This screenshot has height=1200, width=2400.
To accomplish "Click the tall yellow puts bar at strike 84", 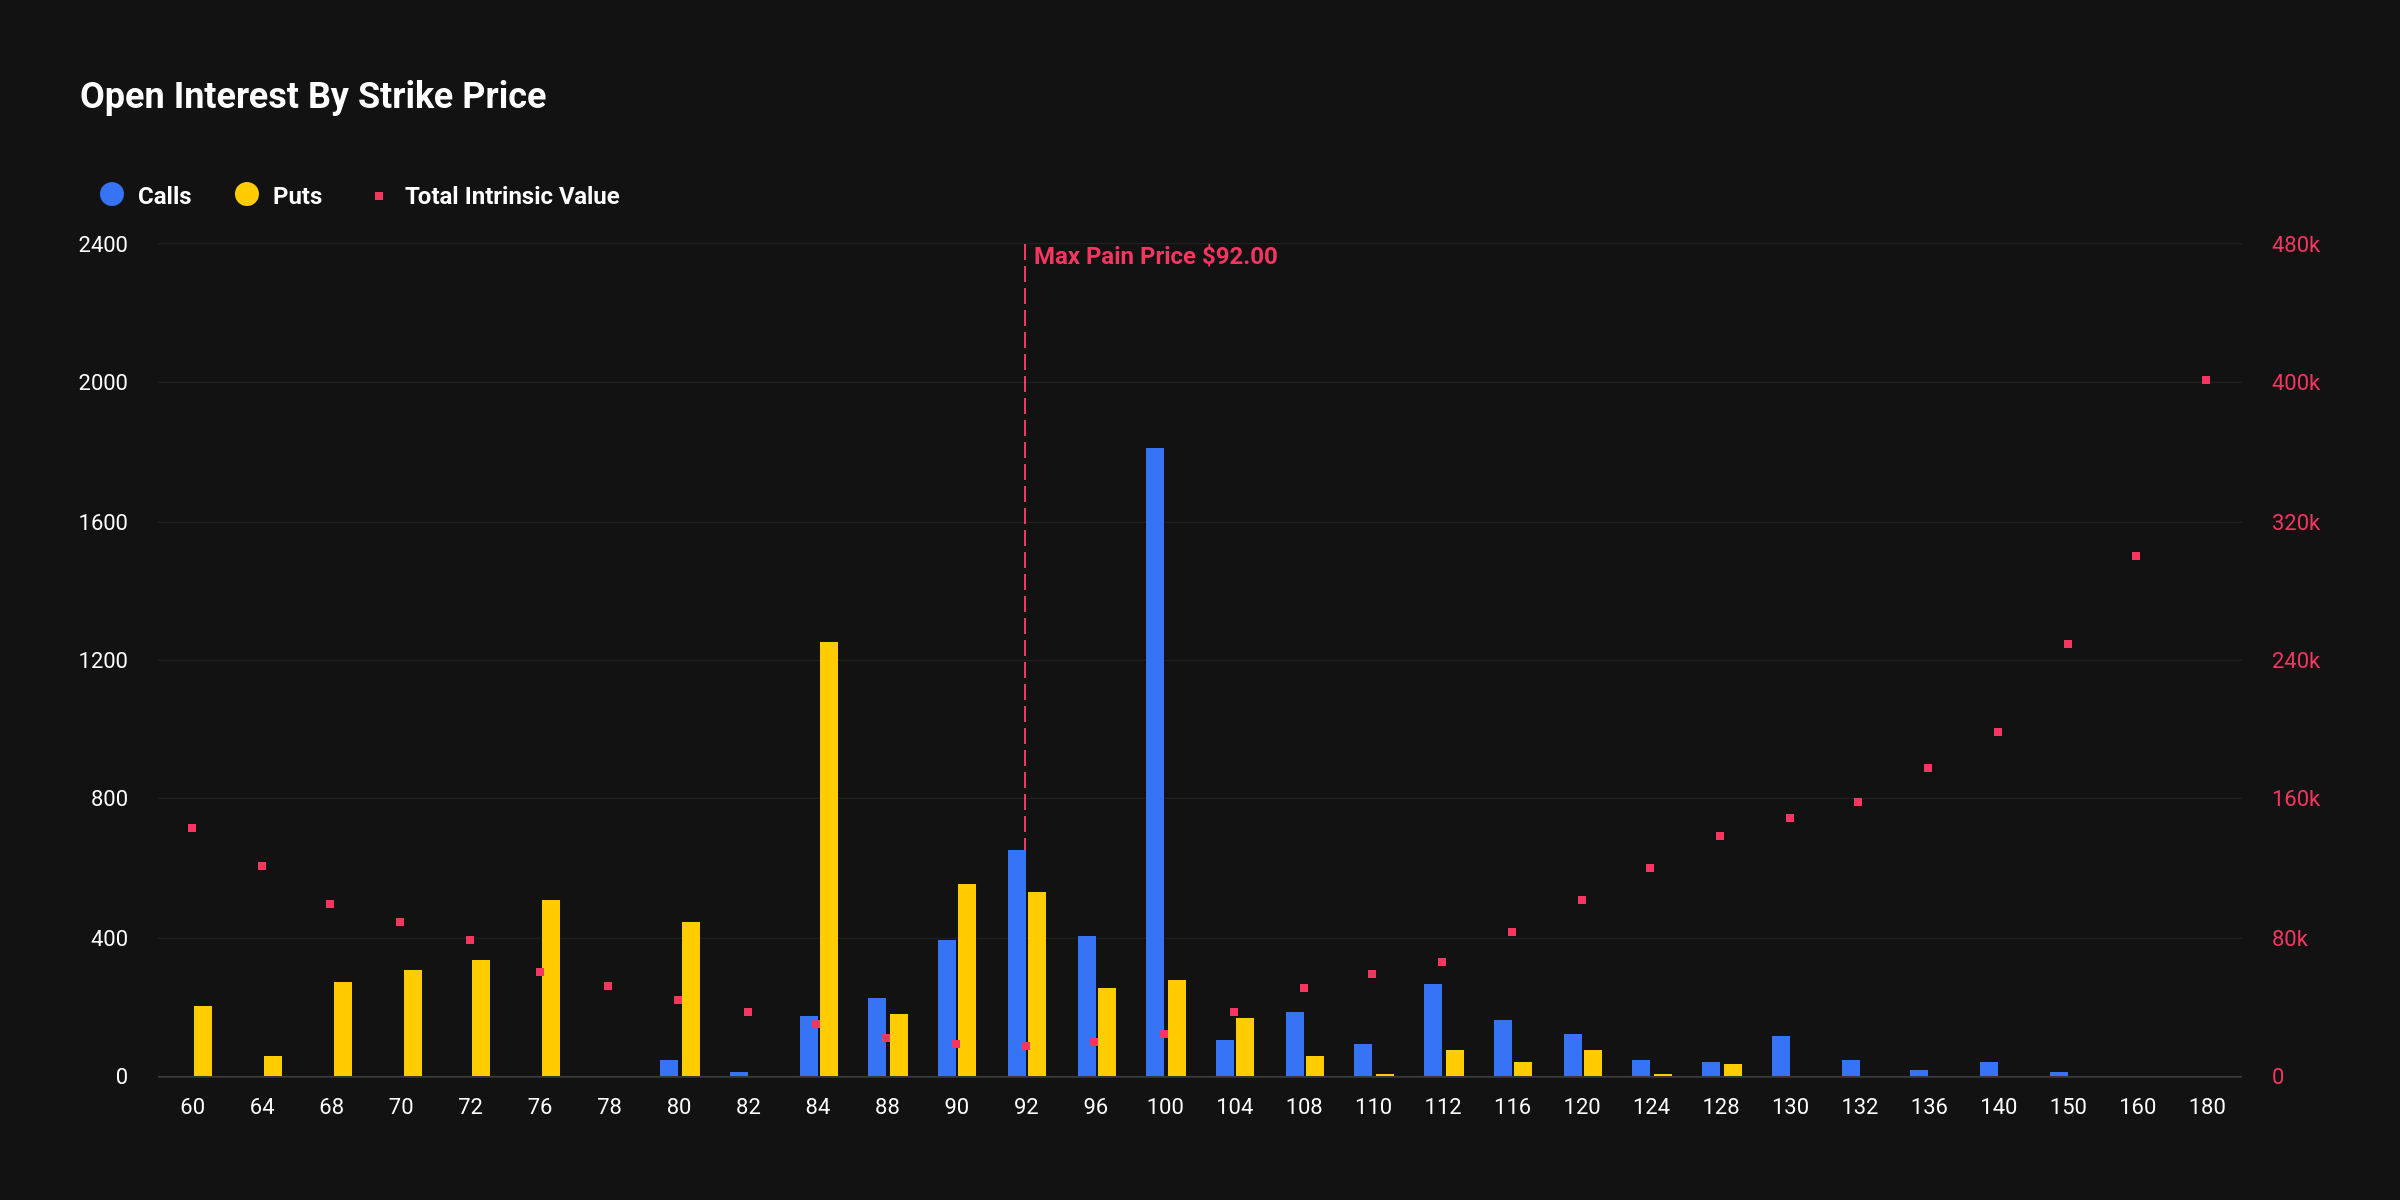I will (x=829, y=860).
